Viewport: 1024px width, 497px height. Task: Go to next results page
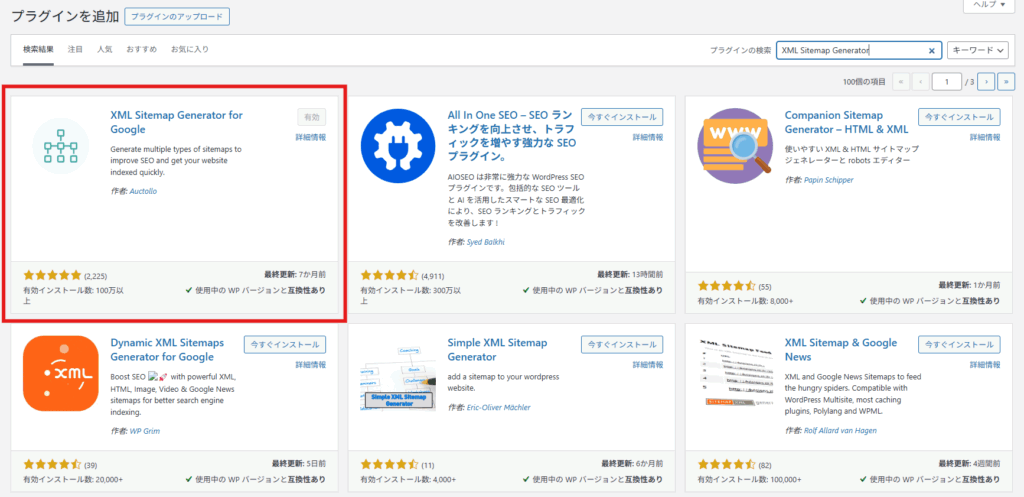(x=987, y=82)
